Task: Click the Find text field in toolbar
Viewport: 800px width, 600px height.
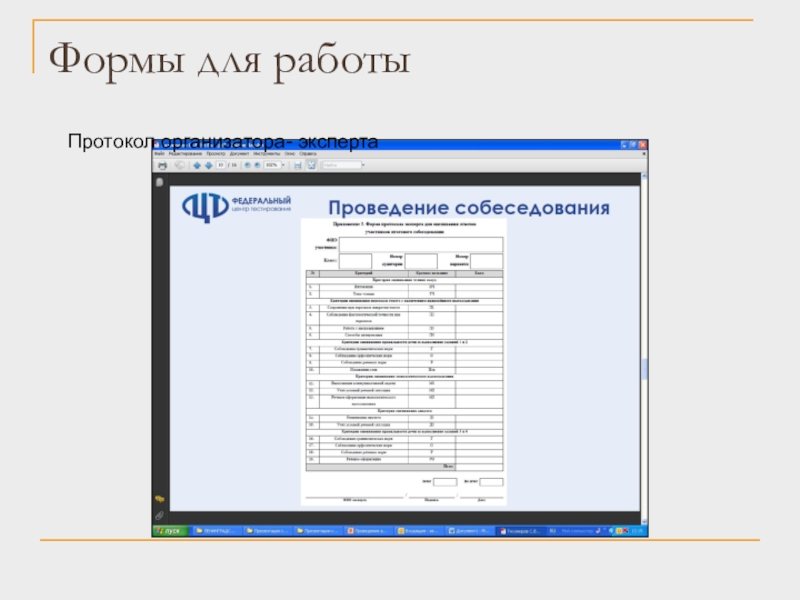Action: (x=342, y=165)
